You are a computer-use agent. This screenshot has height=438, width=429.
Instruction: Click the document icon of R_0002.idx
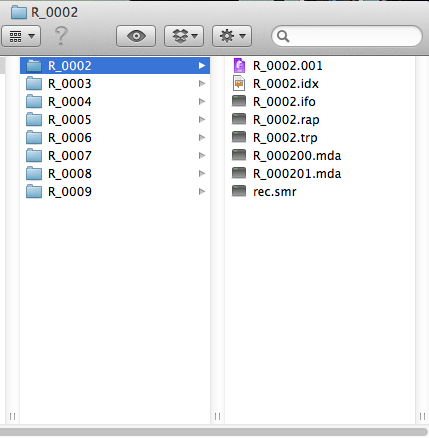pyautogui.click(x=239, y=84)
